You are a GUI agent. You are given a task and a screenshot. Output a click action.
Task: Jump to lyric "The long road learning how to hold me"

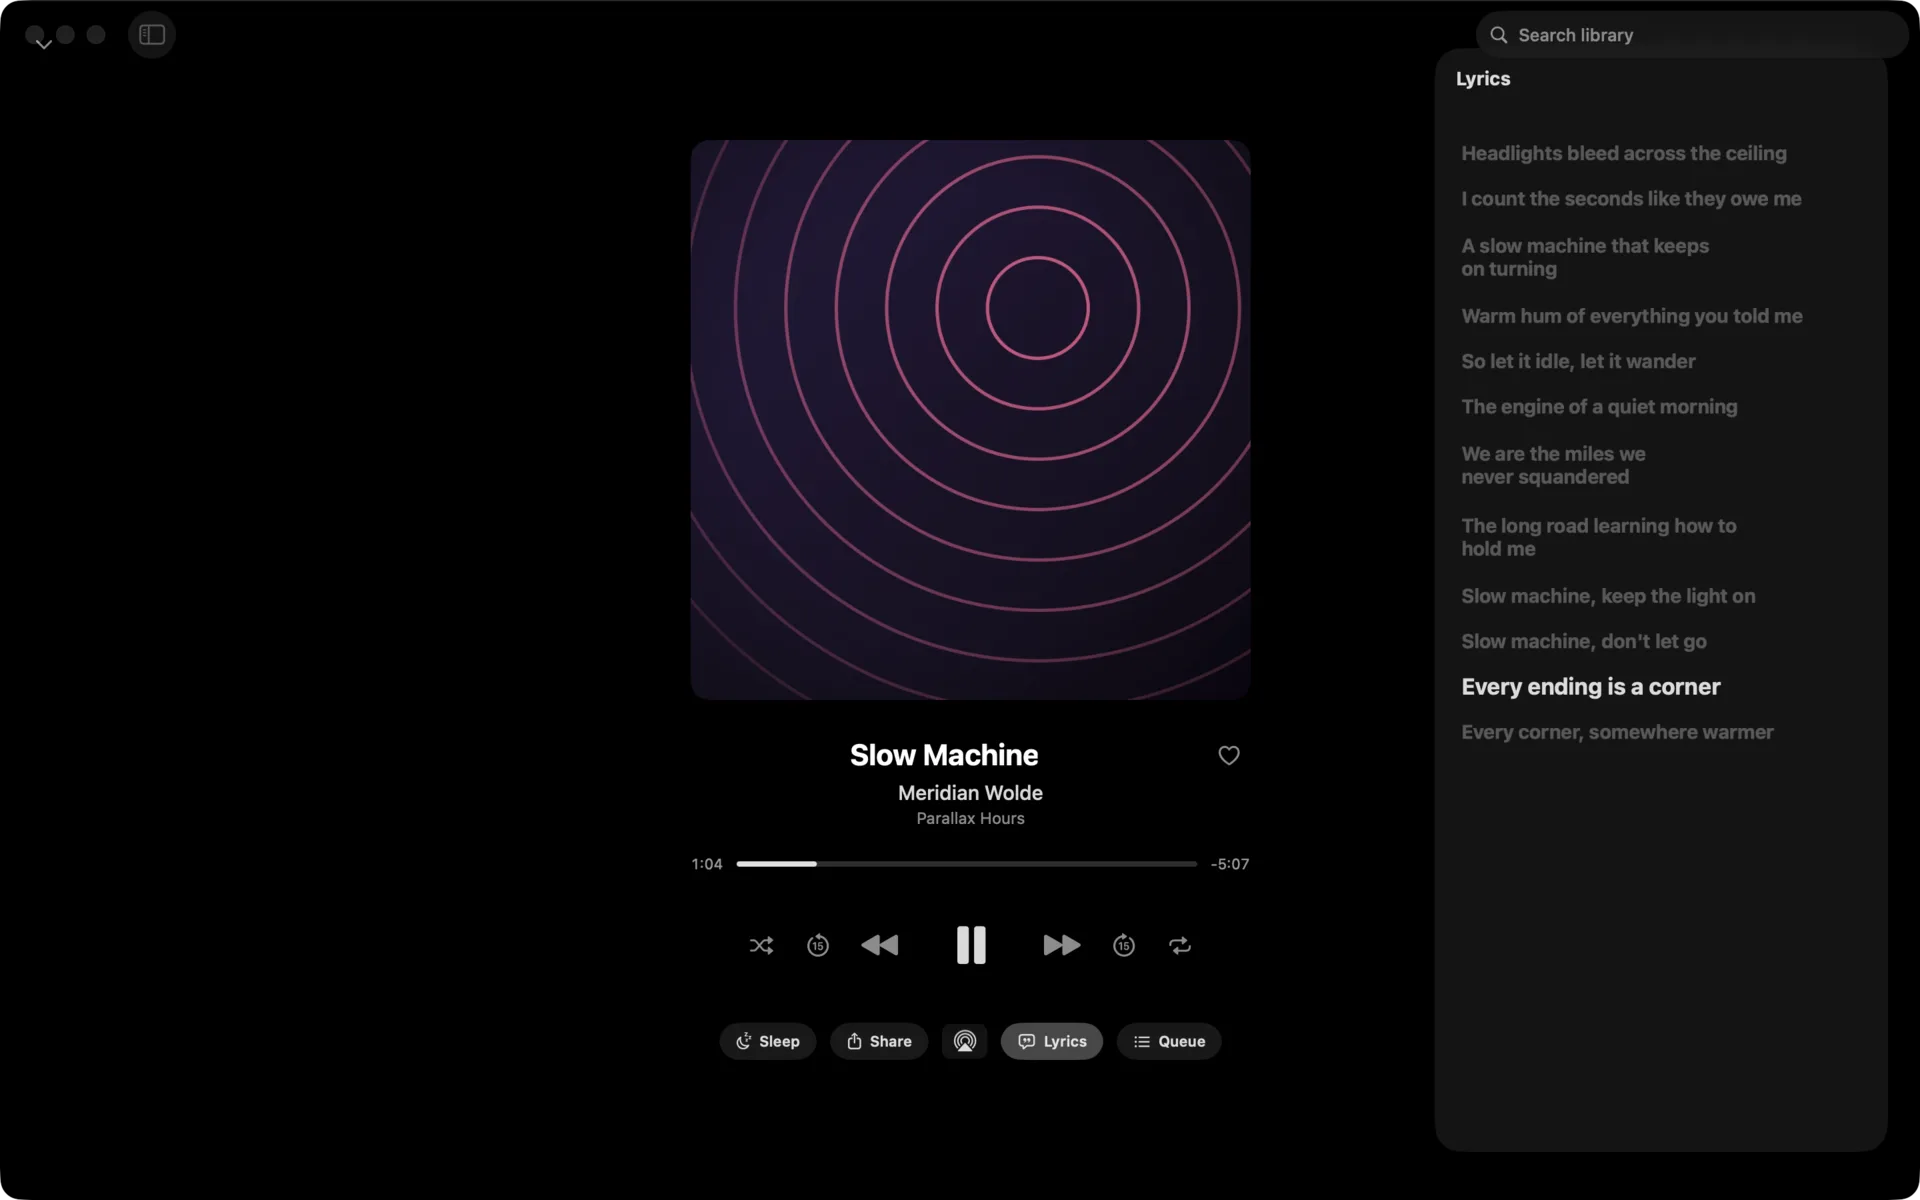pos(1598,537)
